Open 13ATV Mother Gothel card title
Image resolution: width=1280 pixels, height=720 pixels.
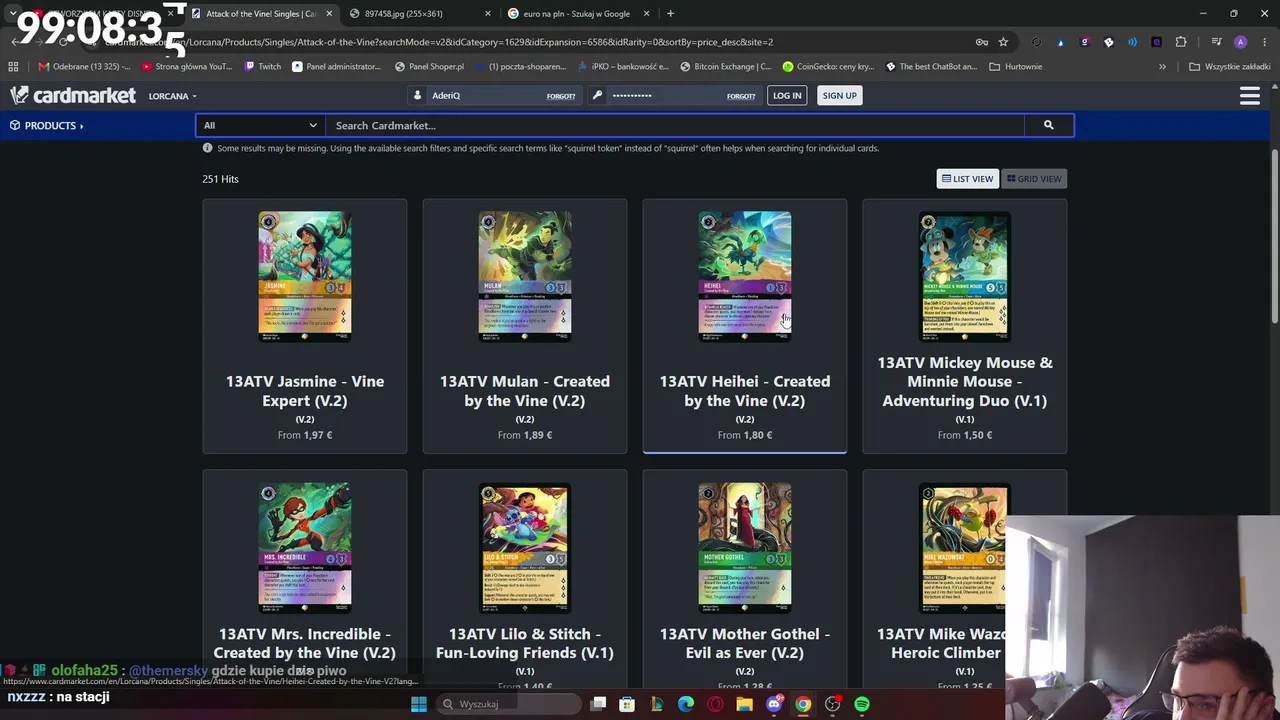pyautogui.click(x=745, y=643)
